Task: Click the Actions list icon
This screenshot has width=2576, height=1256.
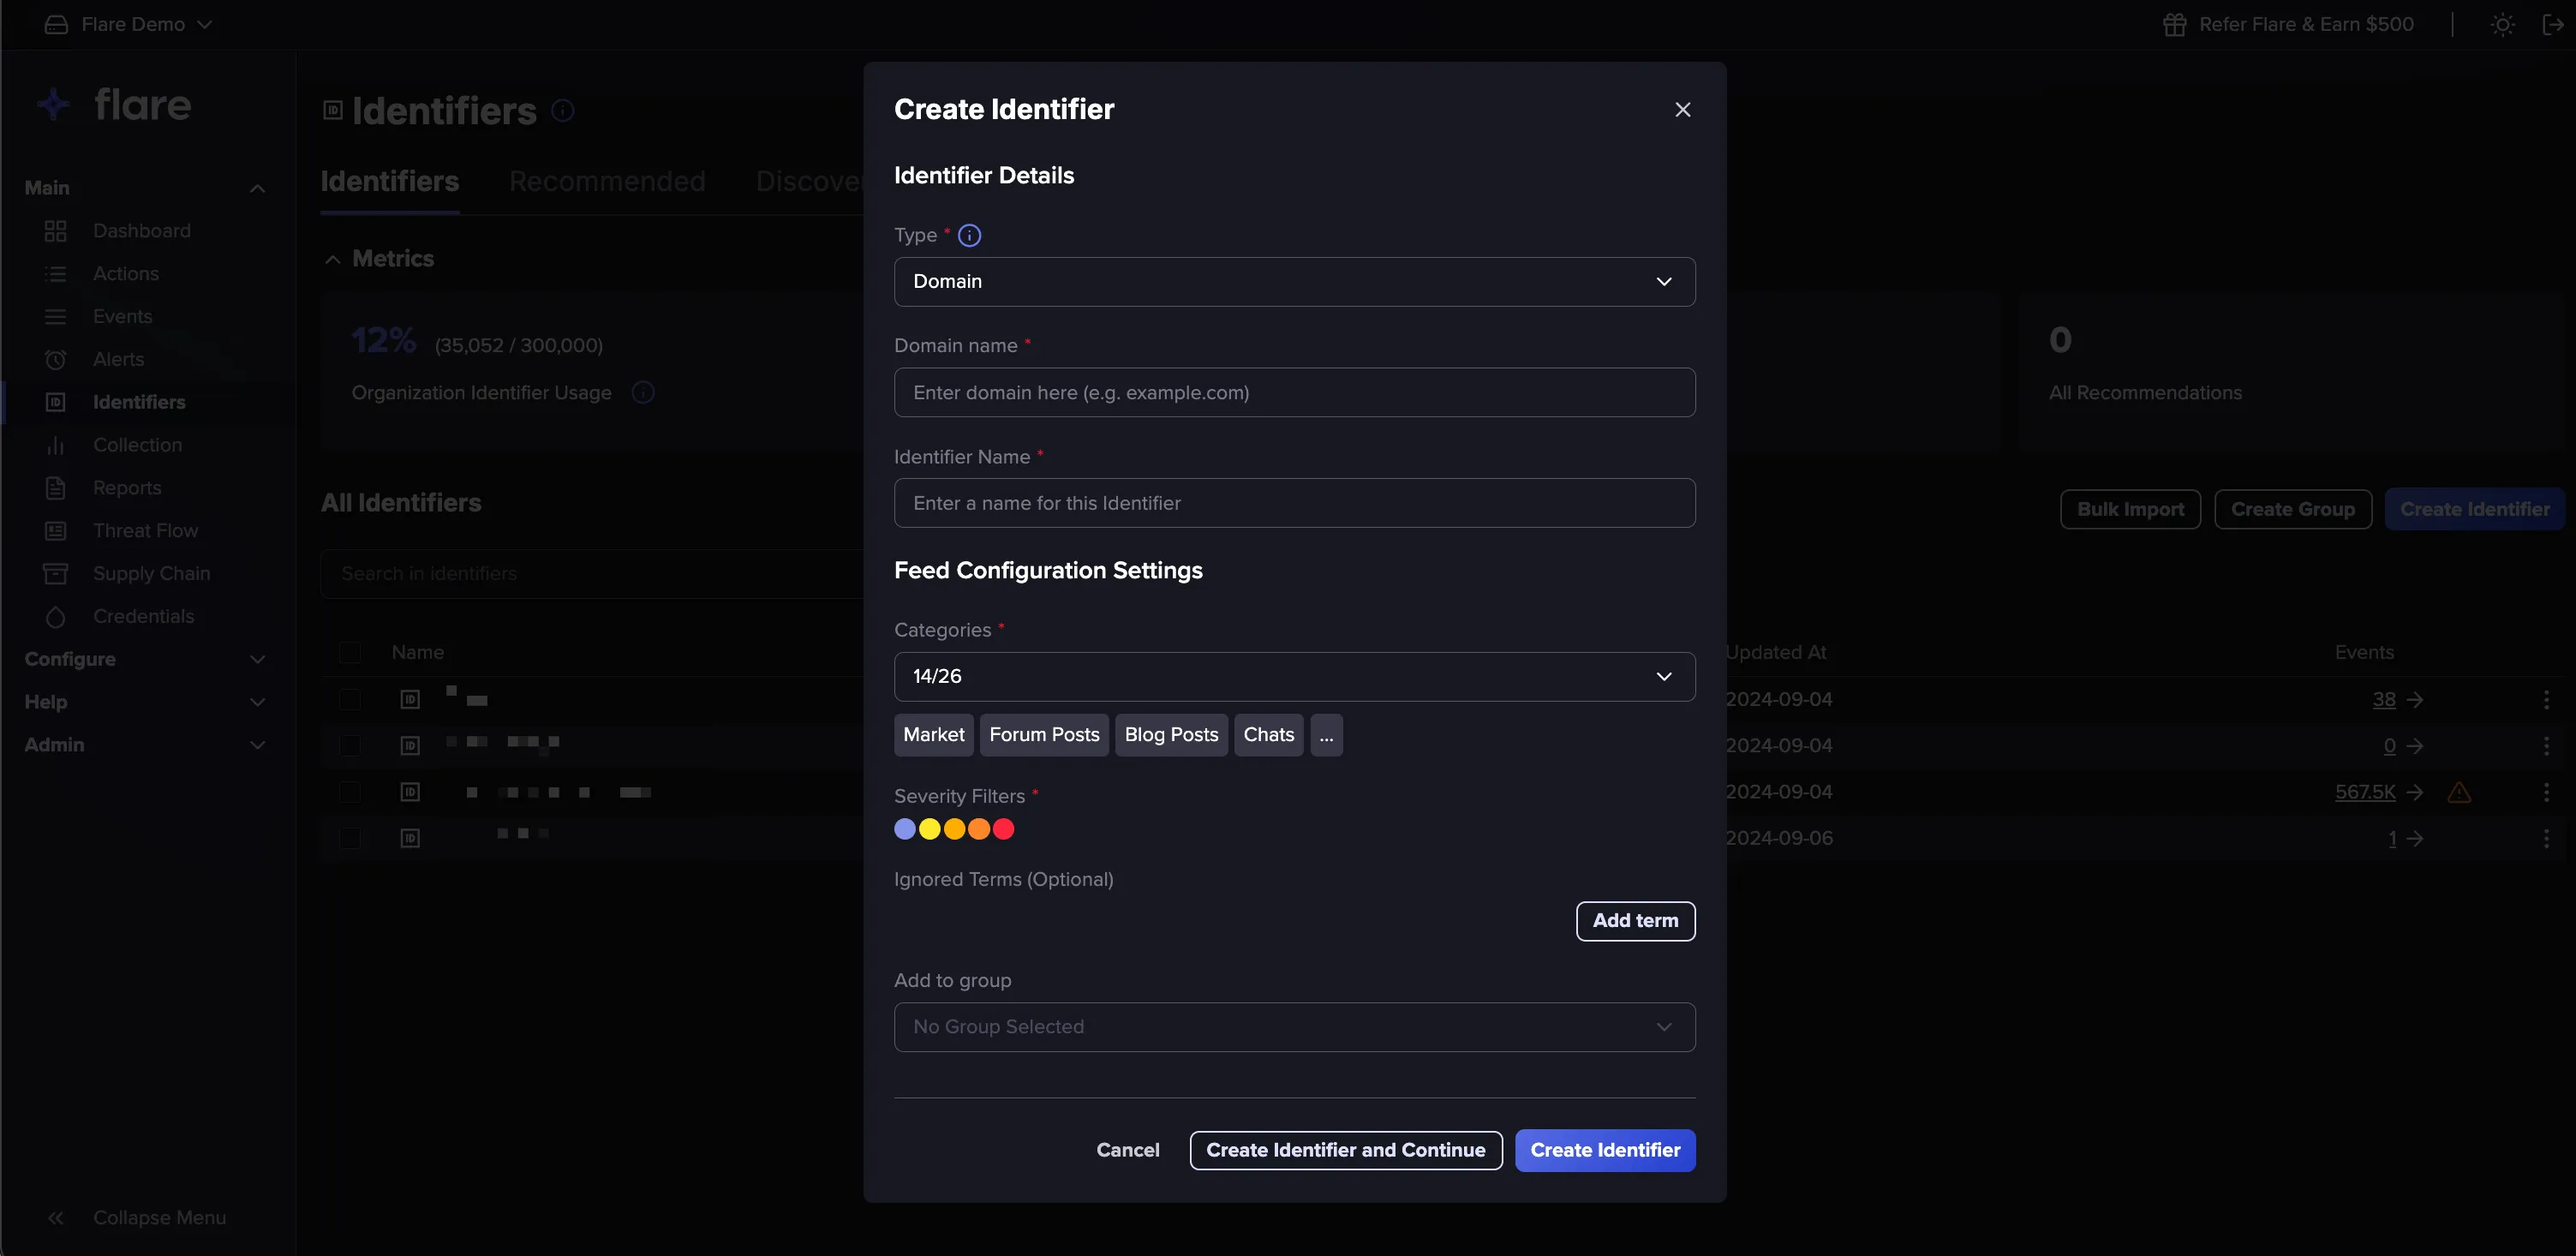Action: point(55,274)
